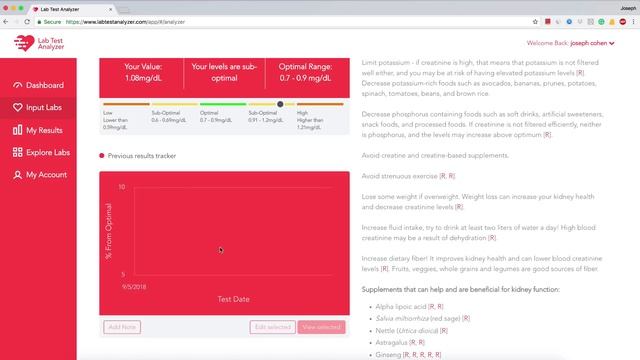Click the My Results bar chart icon

point(17,130)
